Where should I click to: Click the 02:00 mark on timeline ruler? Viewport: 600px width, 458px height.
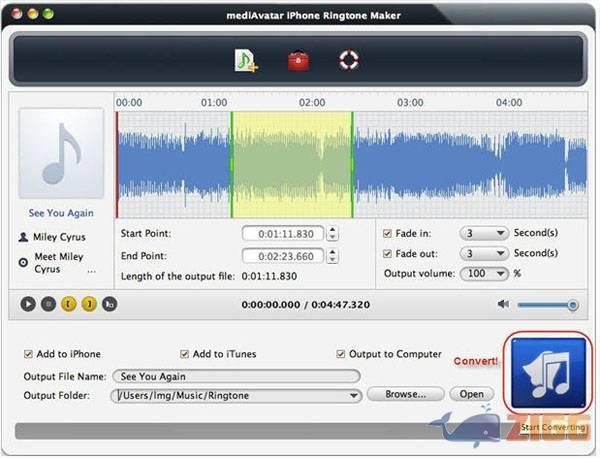312,103
